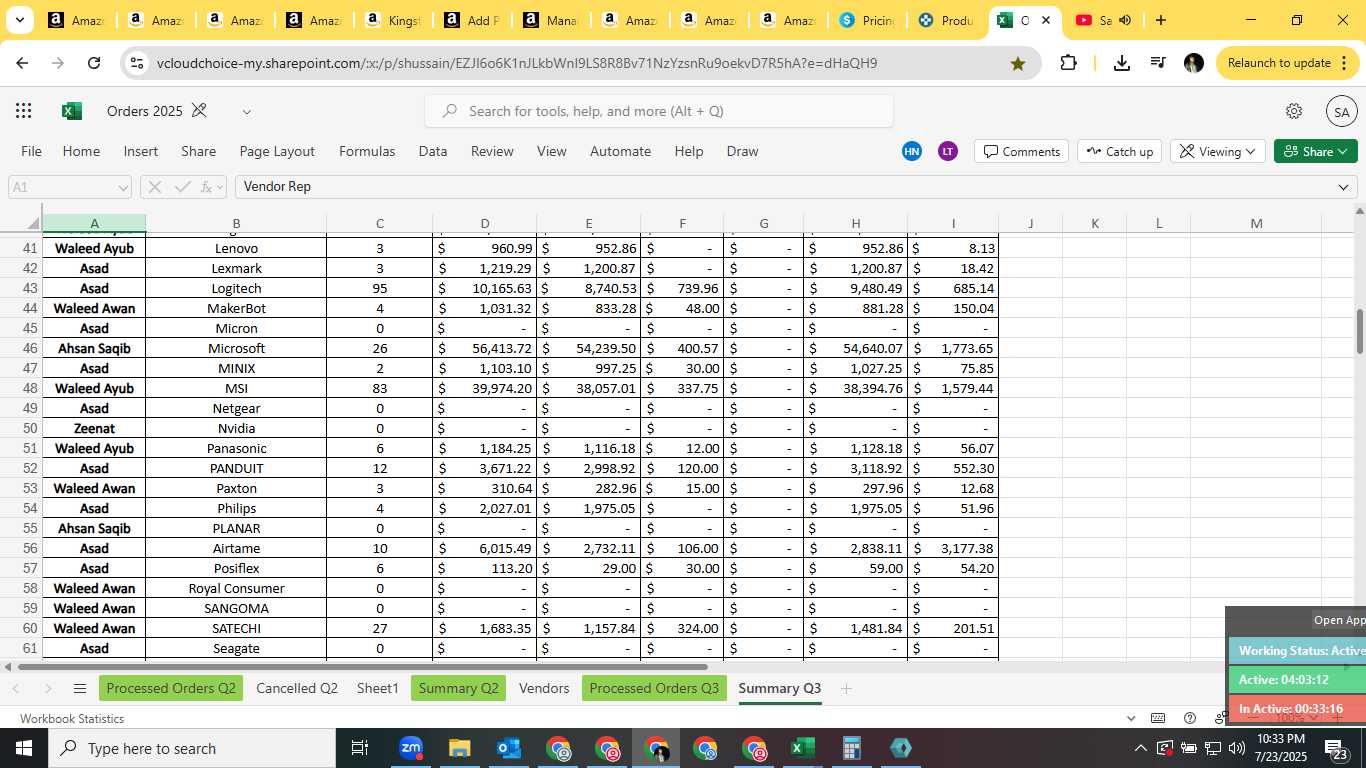Image resolution: width=1366 pixels, height=768 pixels.
Task: Open Chrome extensions puzzle icon
Action: (x=1068, y=63)
